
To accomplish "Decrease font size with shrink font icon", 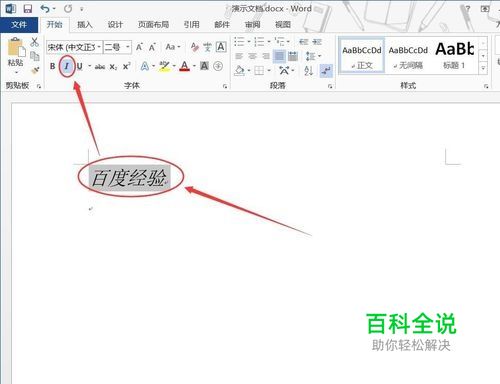I will tap(152, 47).
